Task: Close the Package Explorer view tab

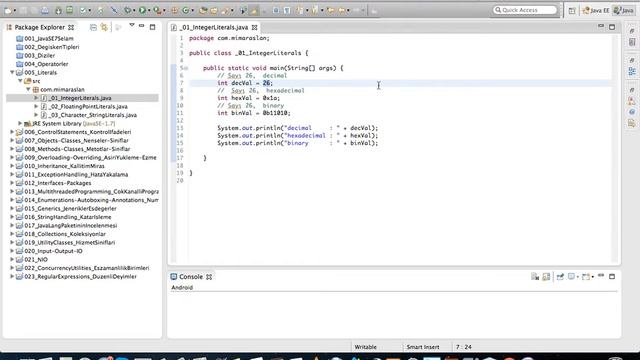Action: (71, 27)
